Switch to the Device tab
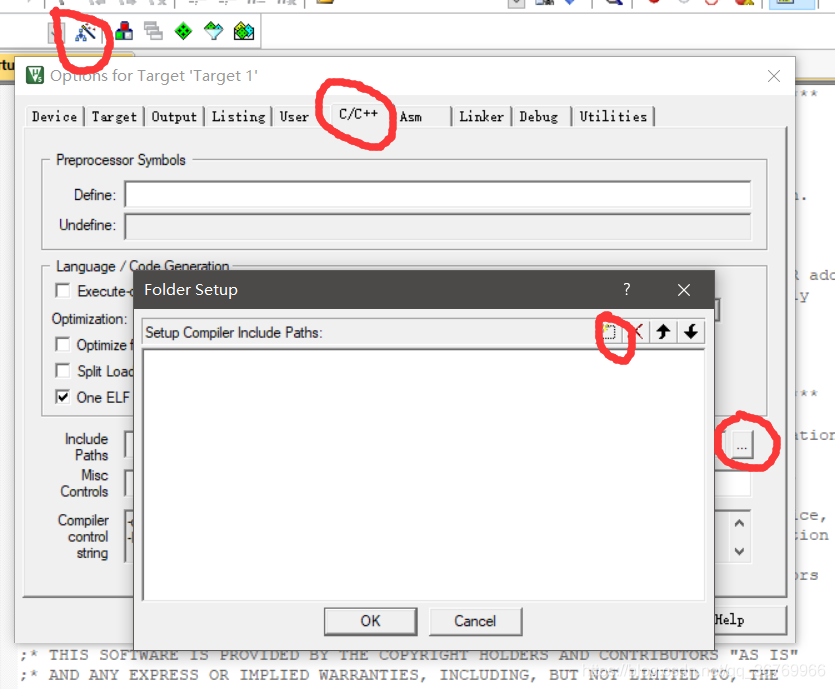835x689 pixels. [x=54, y=116]
